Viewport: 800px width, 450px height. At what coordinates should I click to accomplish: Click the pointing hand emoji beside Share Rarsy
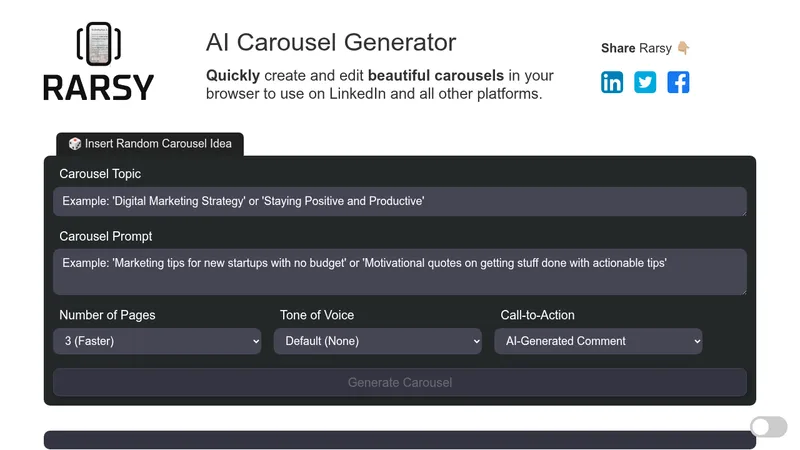(684, 48)
